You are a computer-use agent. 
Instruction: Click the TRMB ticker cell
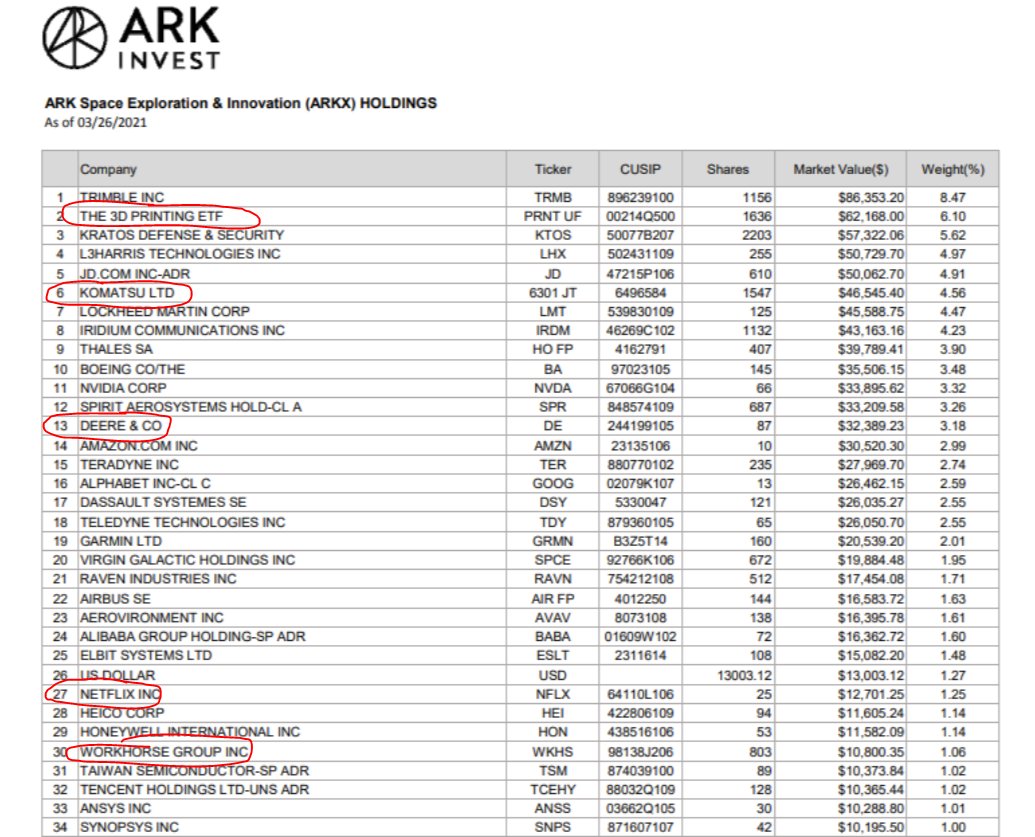(x=552, y=197)
